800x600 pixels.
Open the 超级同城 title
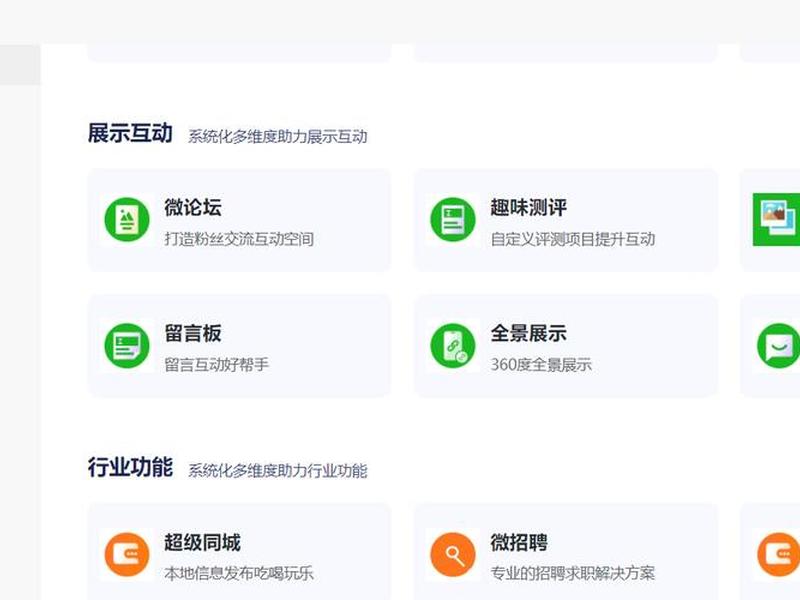point(202,542)
